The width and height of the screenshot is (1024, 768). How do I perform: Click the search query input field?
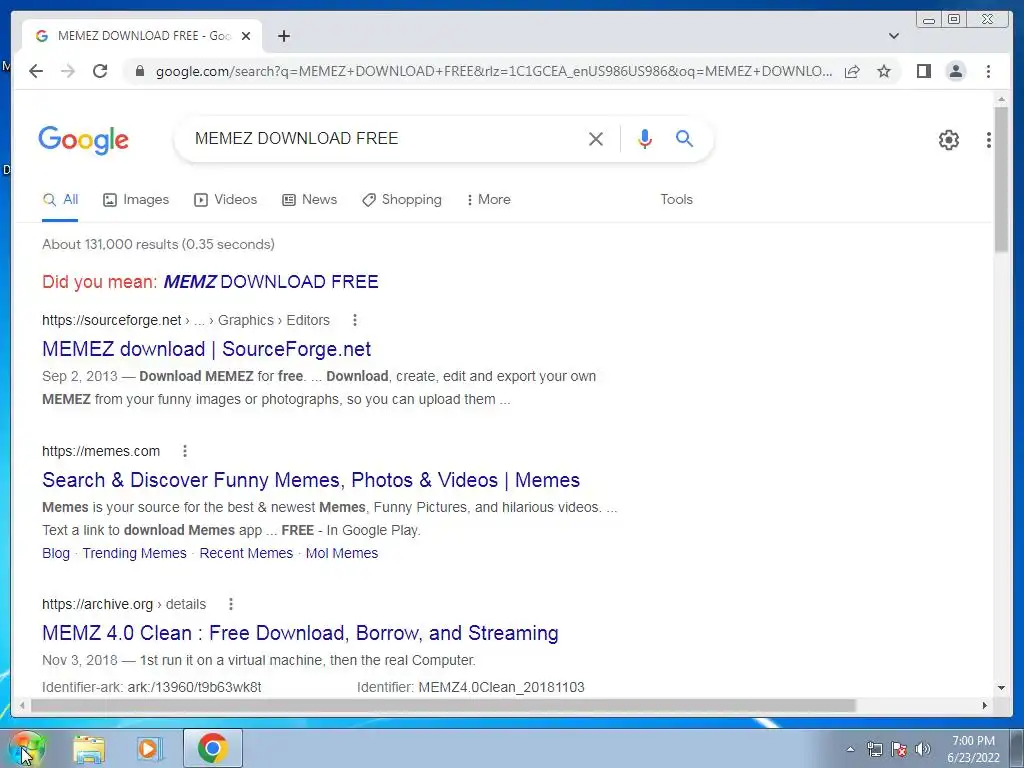(x=385, y=138)
